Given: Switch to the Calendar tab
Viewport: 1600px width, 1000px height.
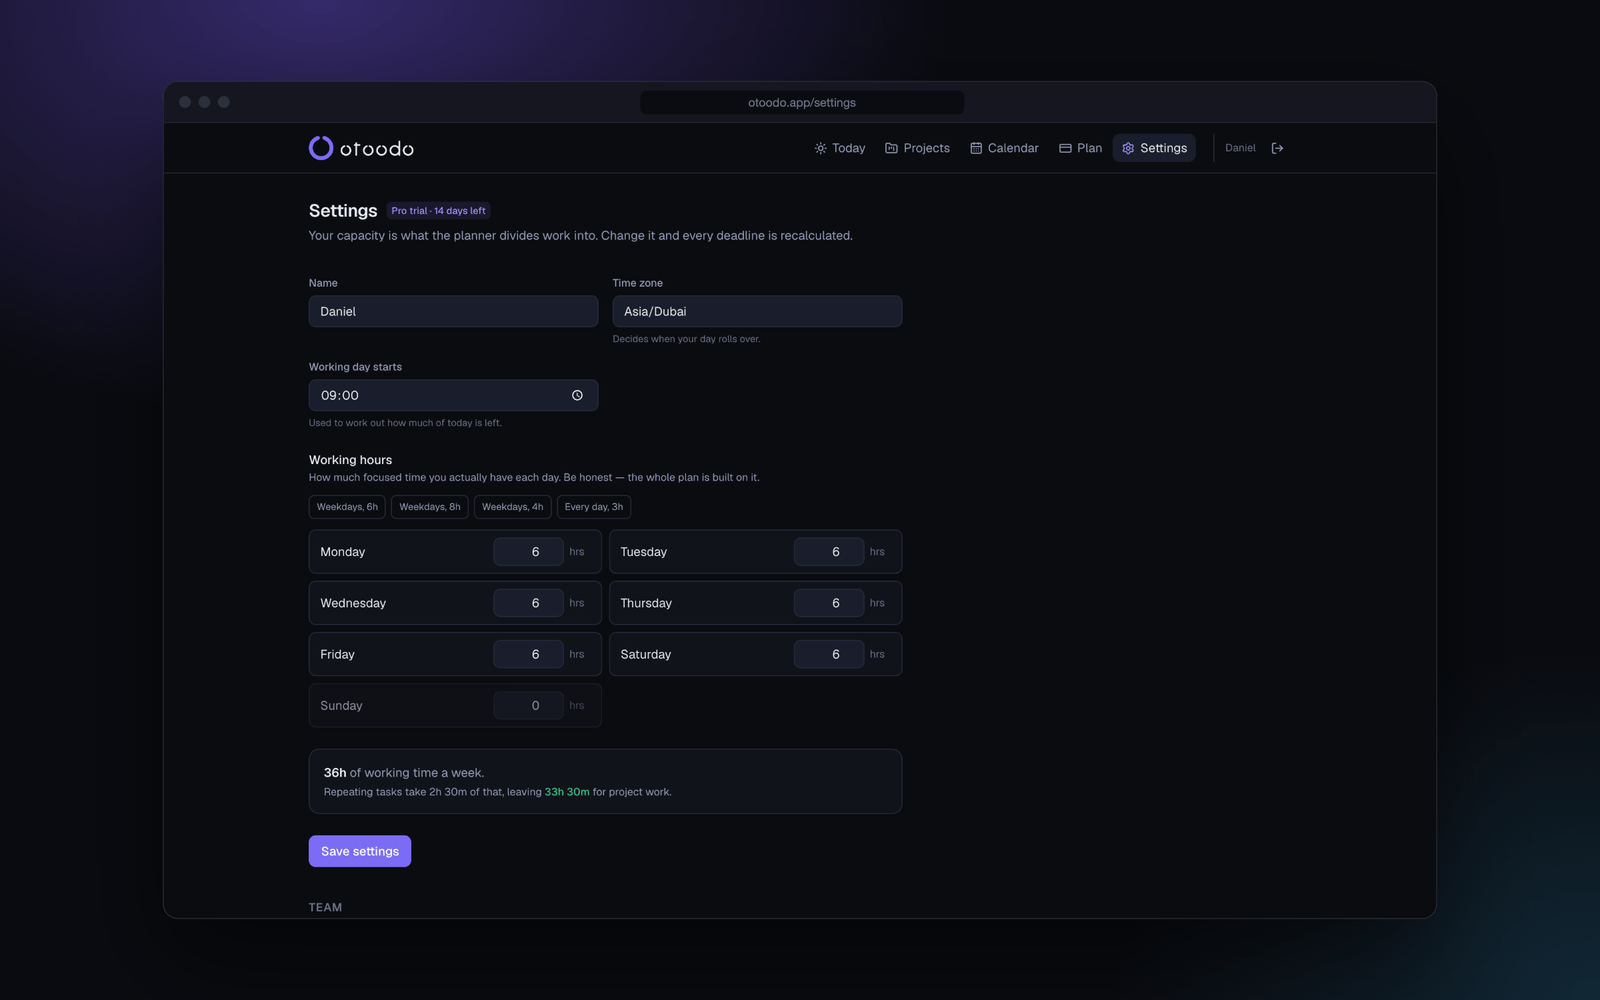Looking at the screenshot, I should point(1004,148).
